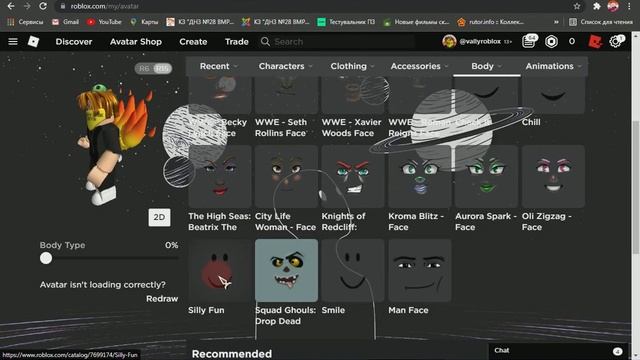Open Create in the top navigation
Viewport: 640px width, 360px height.
click(x=193, y=42)
